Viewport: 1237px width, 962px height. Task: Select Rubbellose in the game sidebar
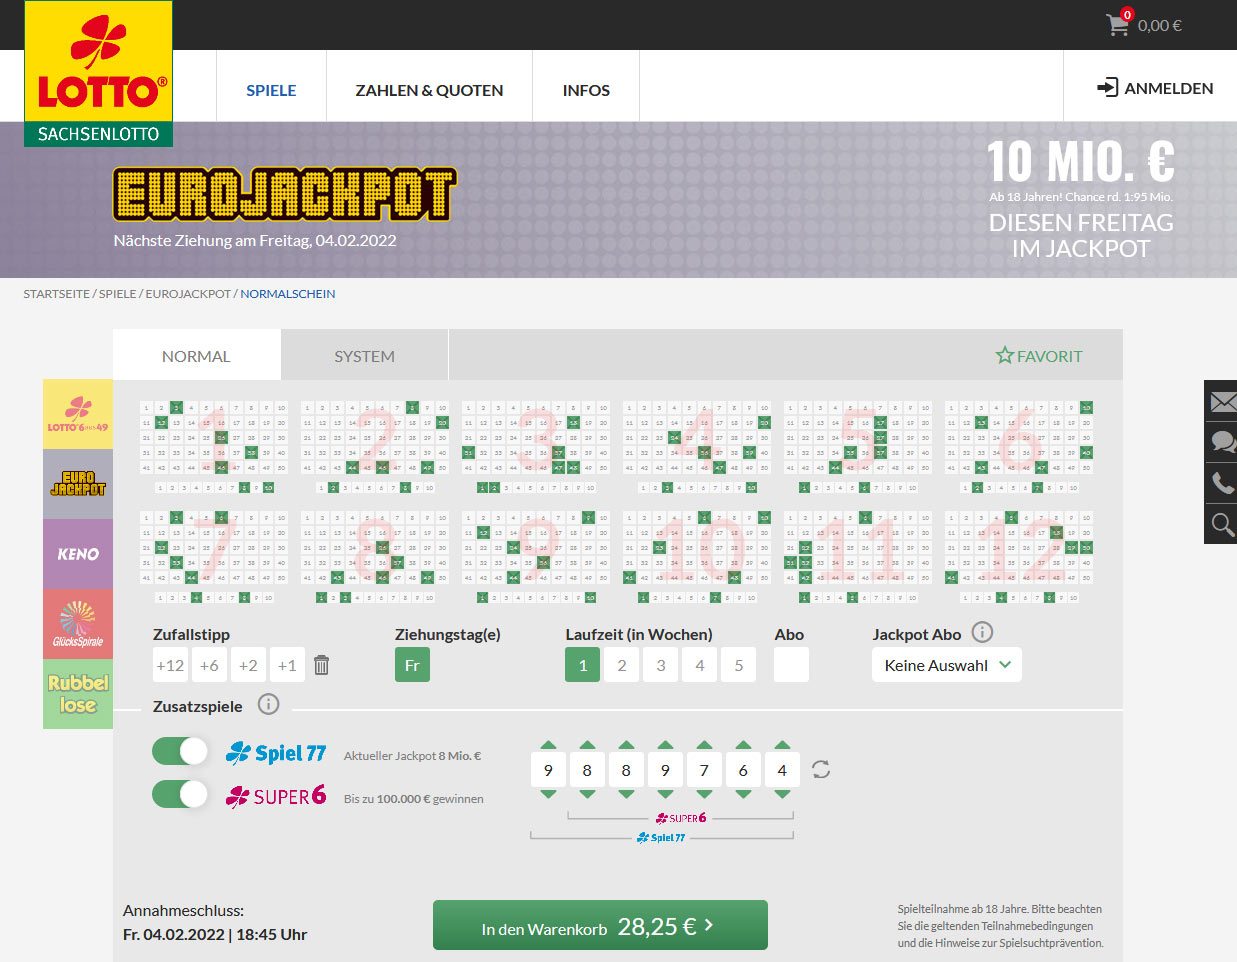point(78,694)
